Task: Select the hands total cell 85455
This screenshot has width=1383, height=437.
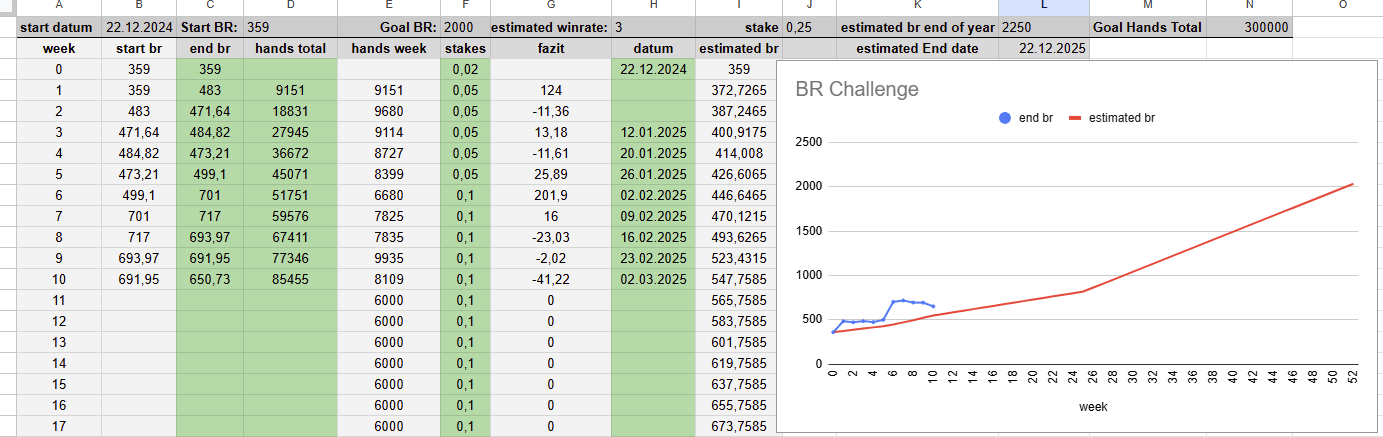Action: point(290,279)
